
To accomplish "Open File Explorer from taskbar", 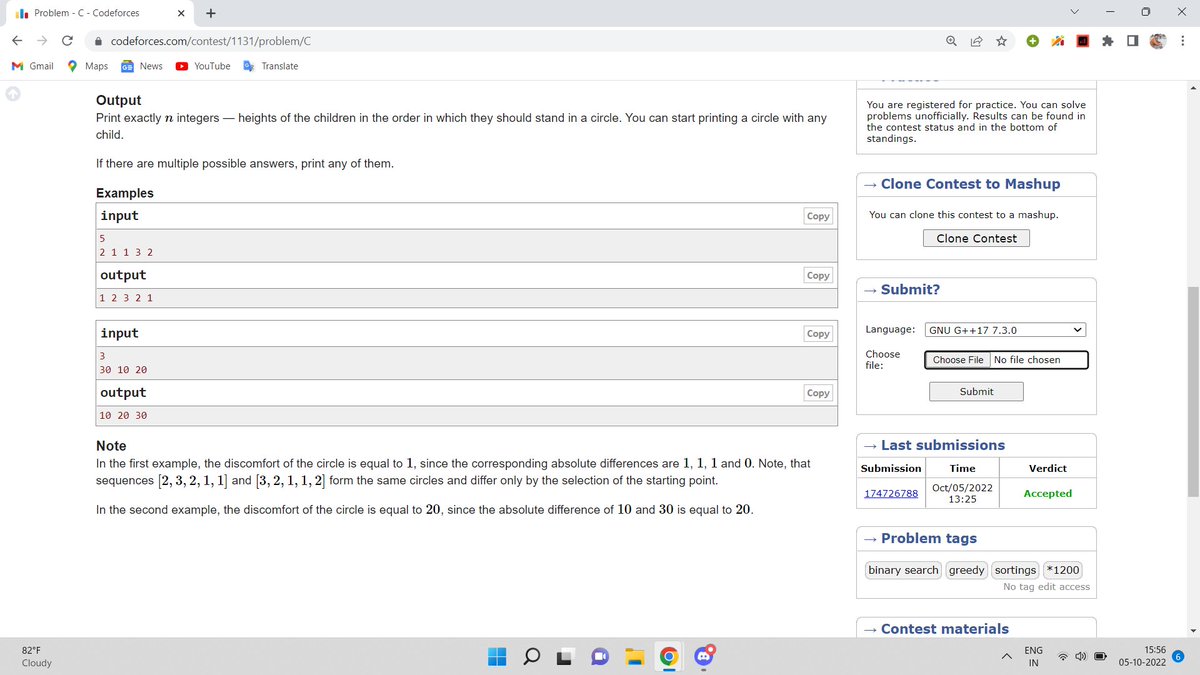I will 634,657.
